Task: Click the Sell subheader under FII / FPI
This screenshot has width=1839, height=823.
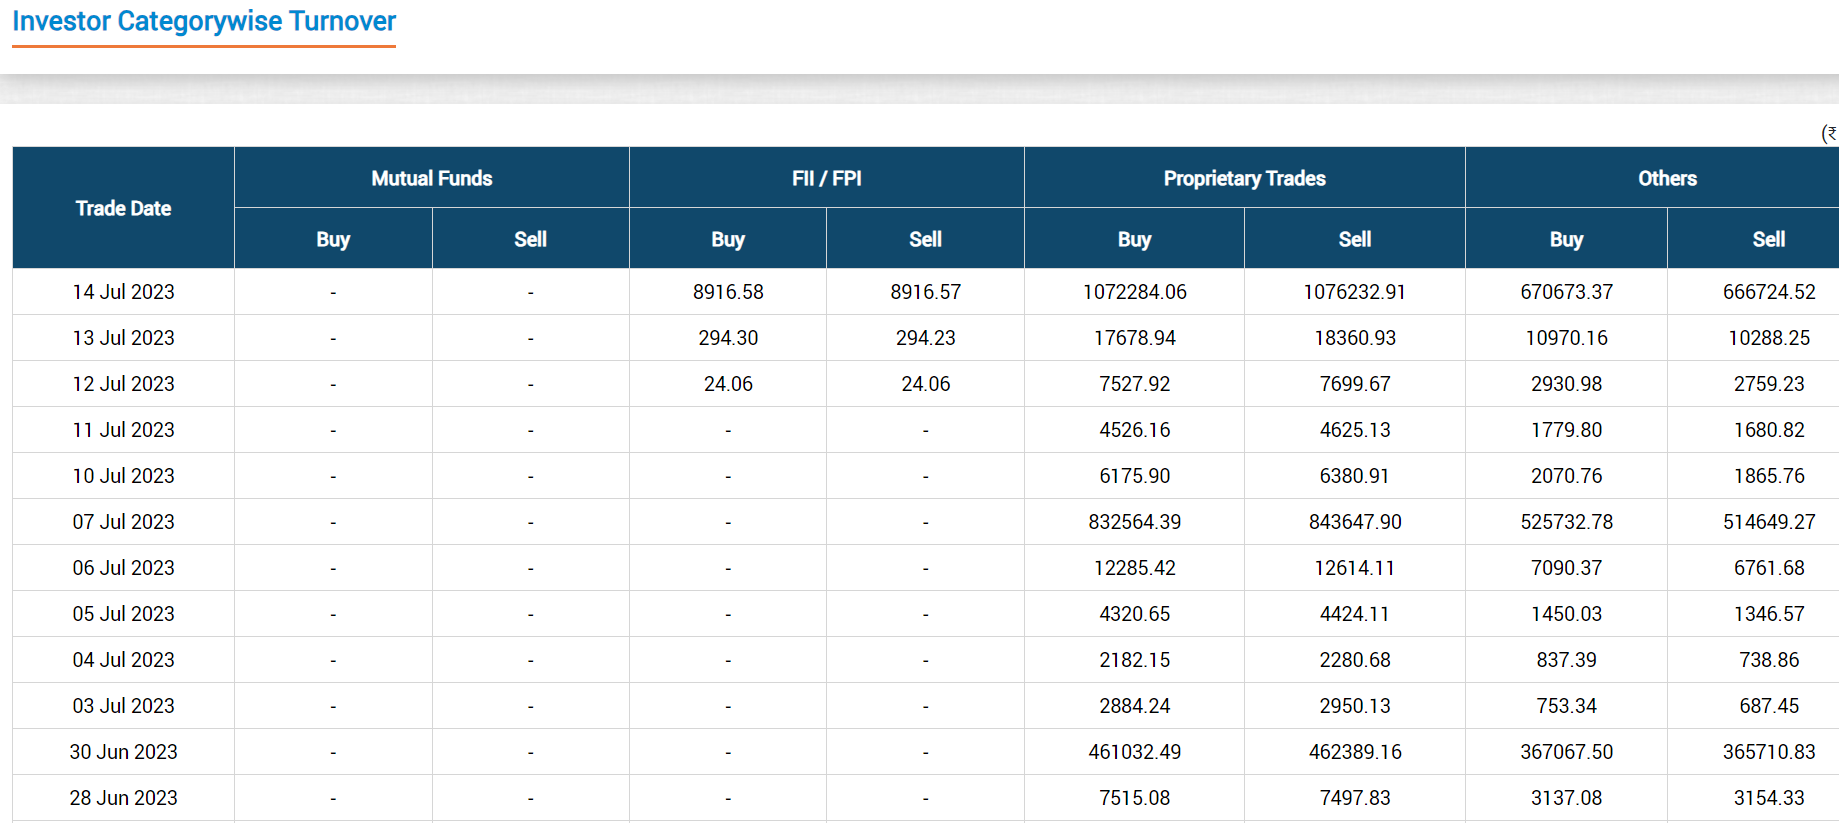Action: pos(925,239)
